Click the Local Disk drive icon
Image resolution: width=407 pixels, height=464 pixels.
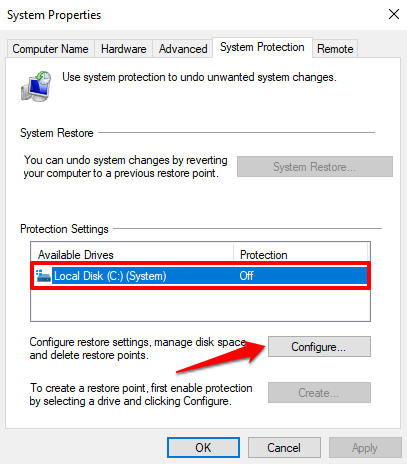pos(43,276)
